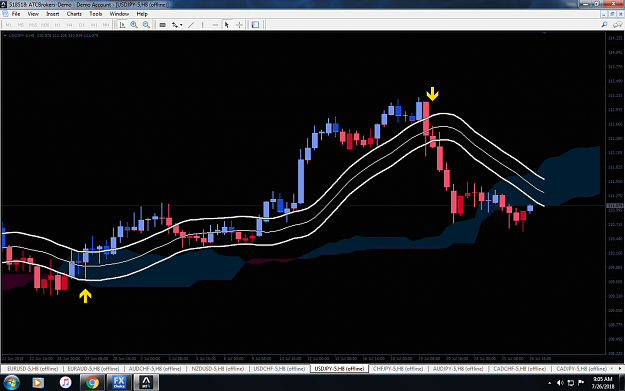Click the taskbar clock showing 9:05 AM
This screenshot has width=625, height=391.
coord(603,383)
